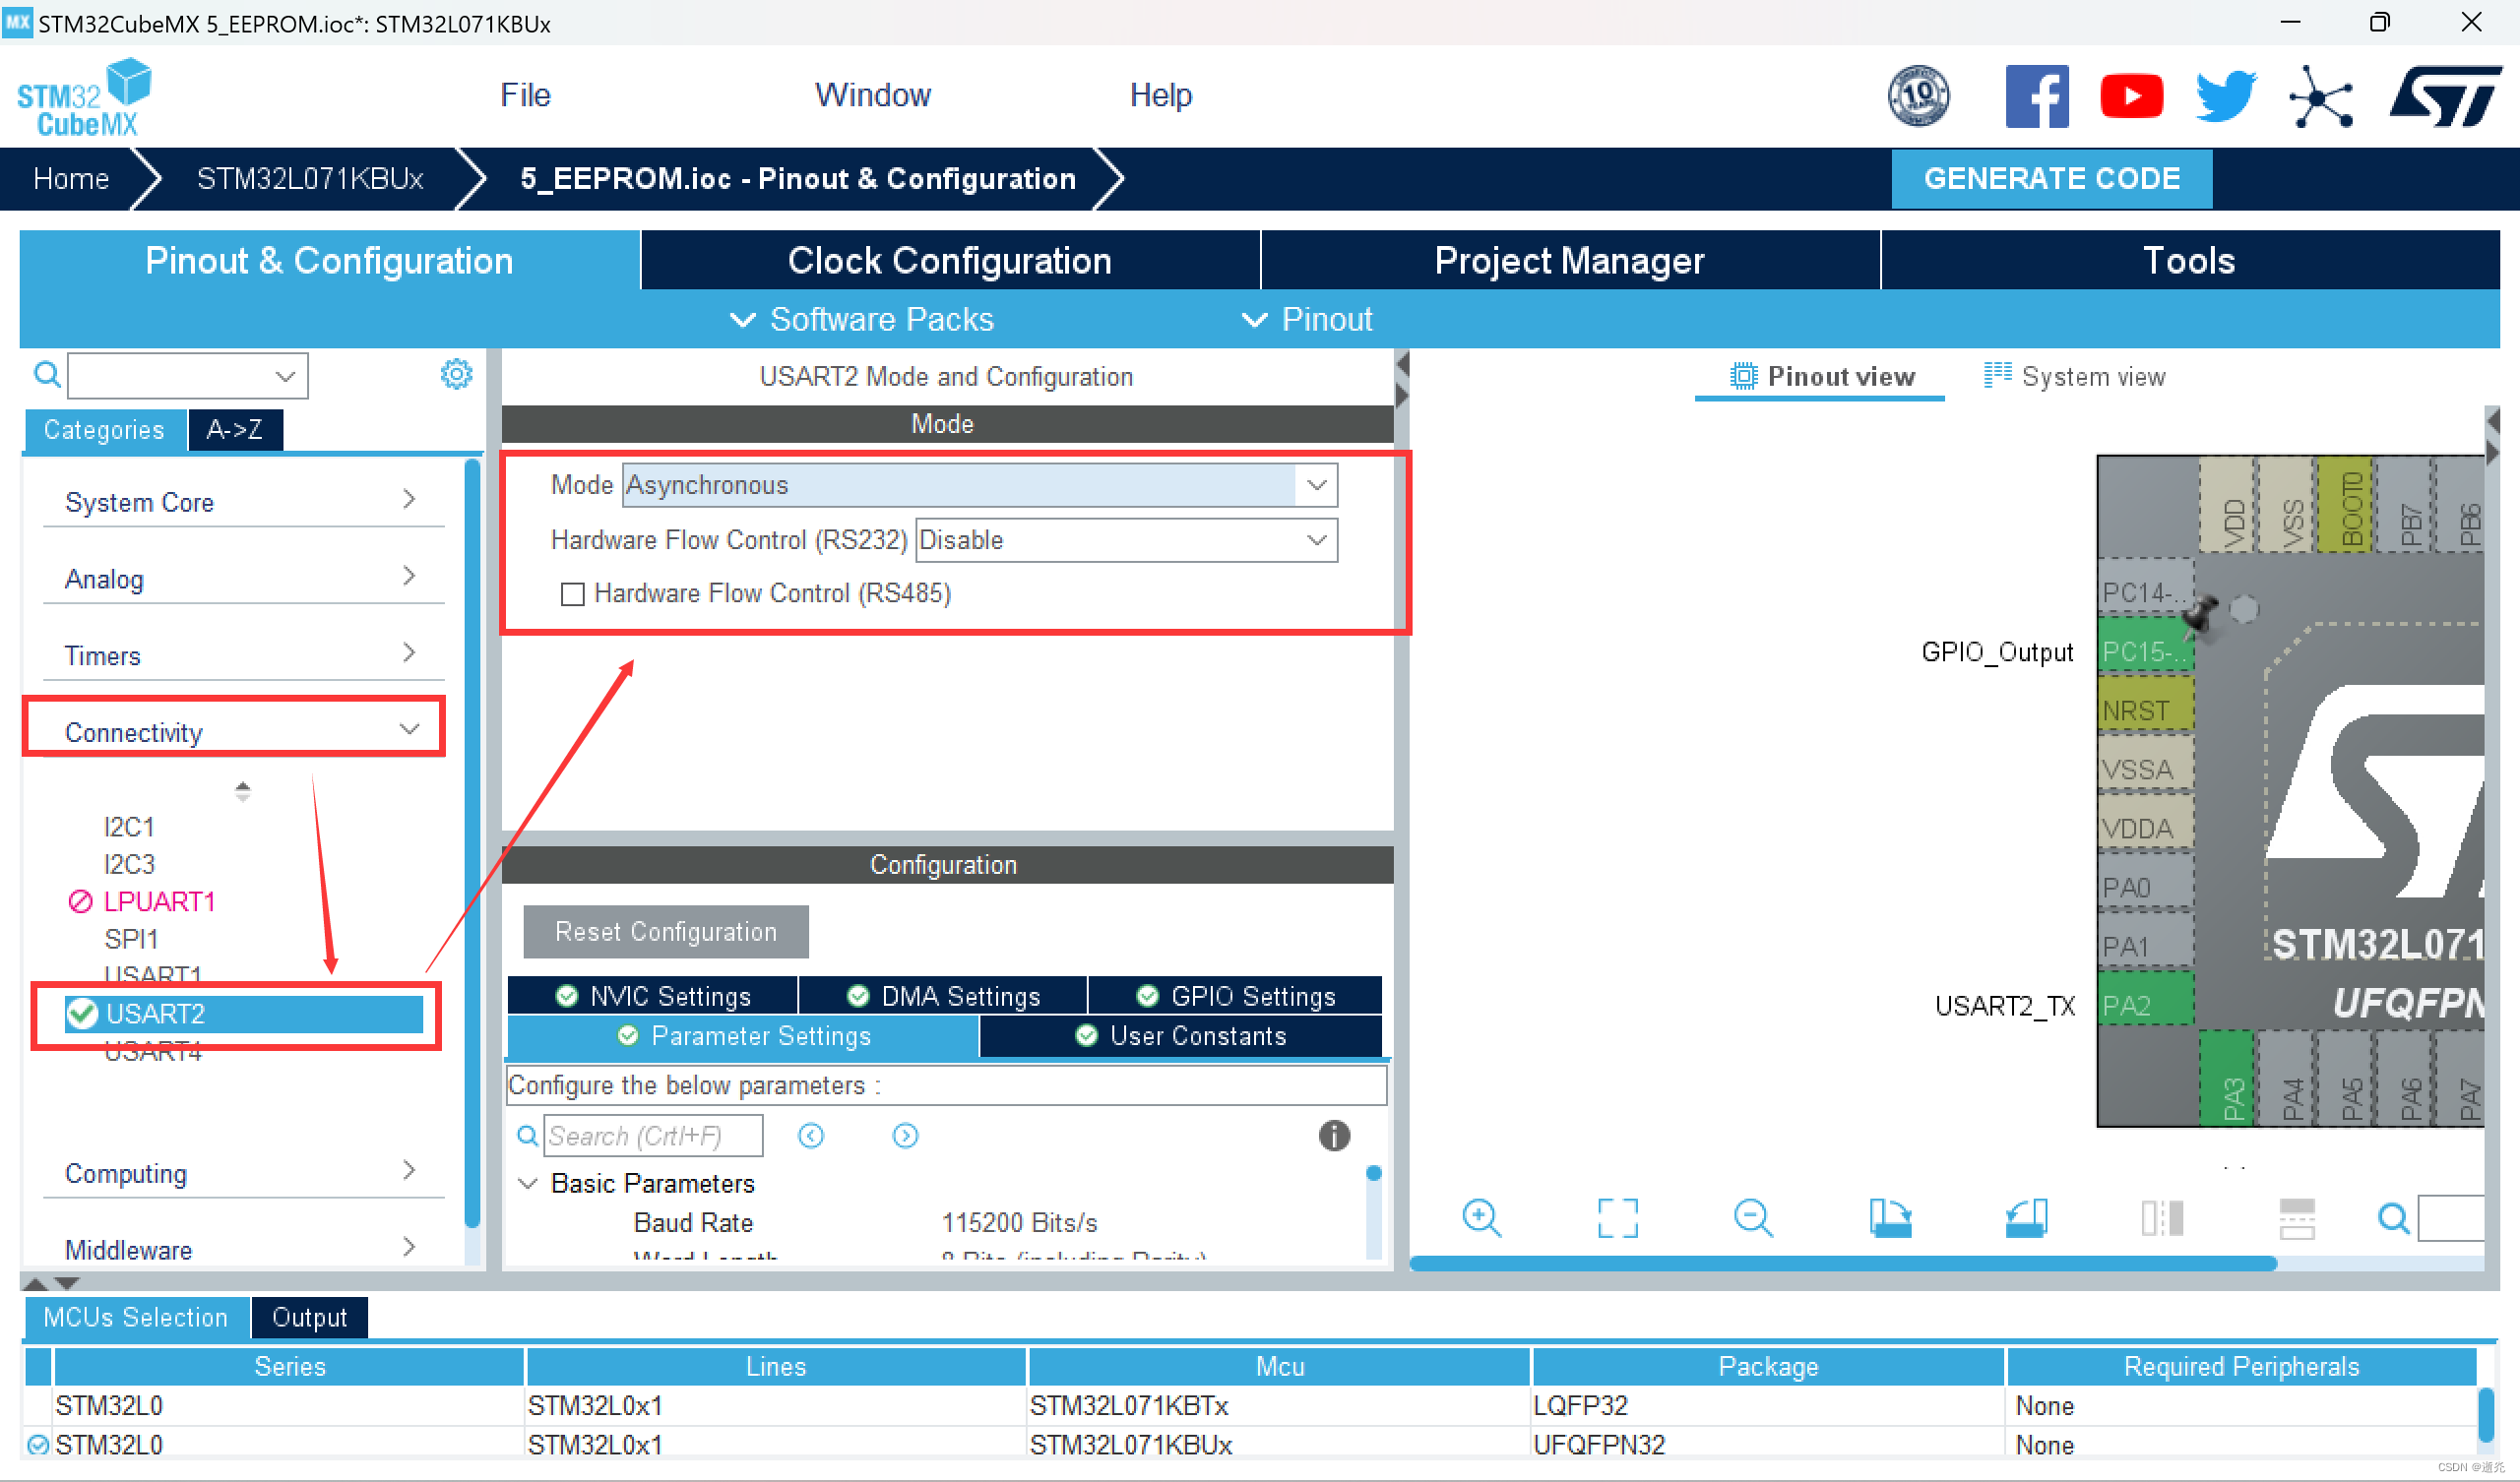This screenshot has width=2520, height=1482.
Task: Click the pin search magnifier icon
Action: pyautogui.click(x=2393, y=1217)
